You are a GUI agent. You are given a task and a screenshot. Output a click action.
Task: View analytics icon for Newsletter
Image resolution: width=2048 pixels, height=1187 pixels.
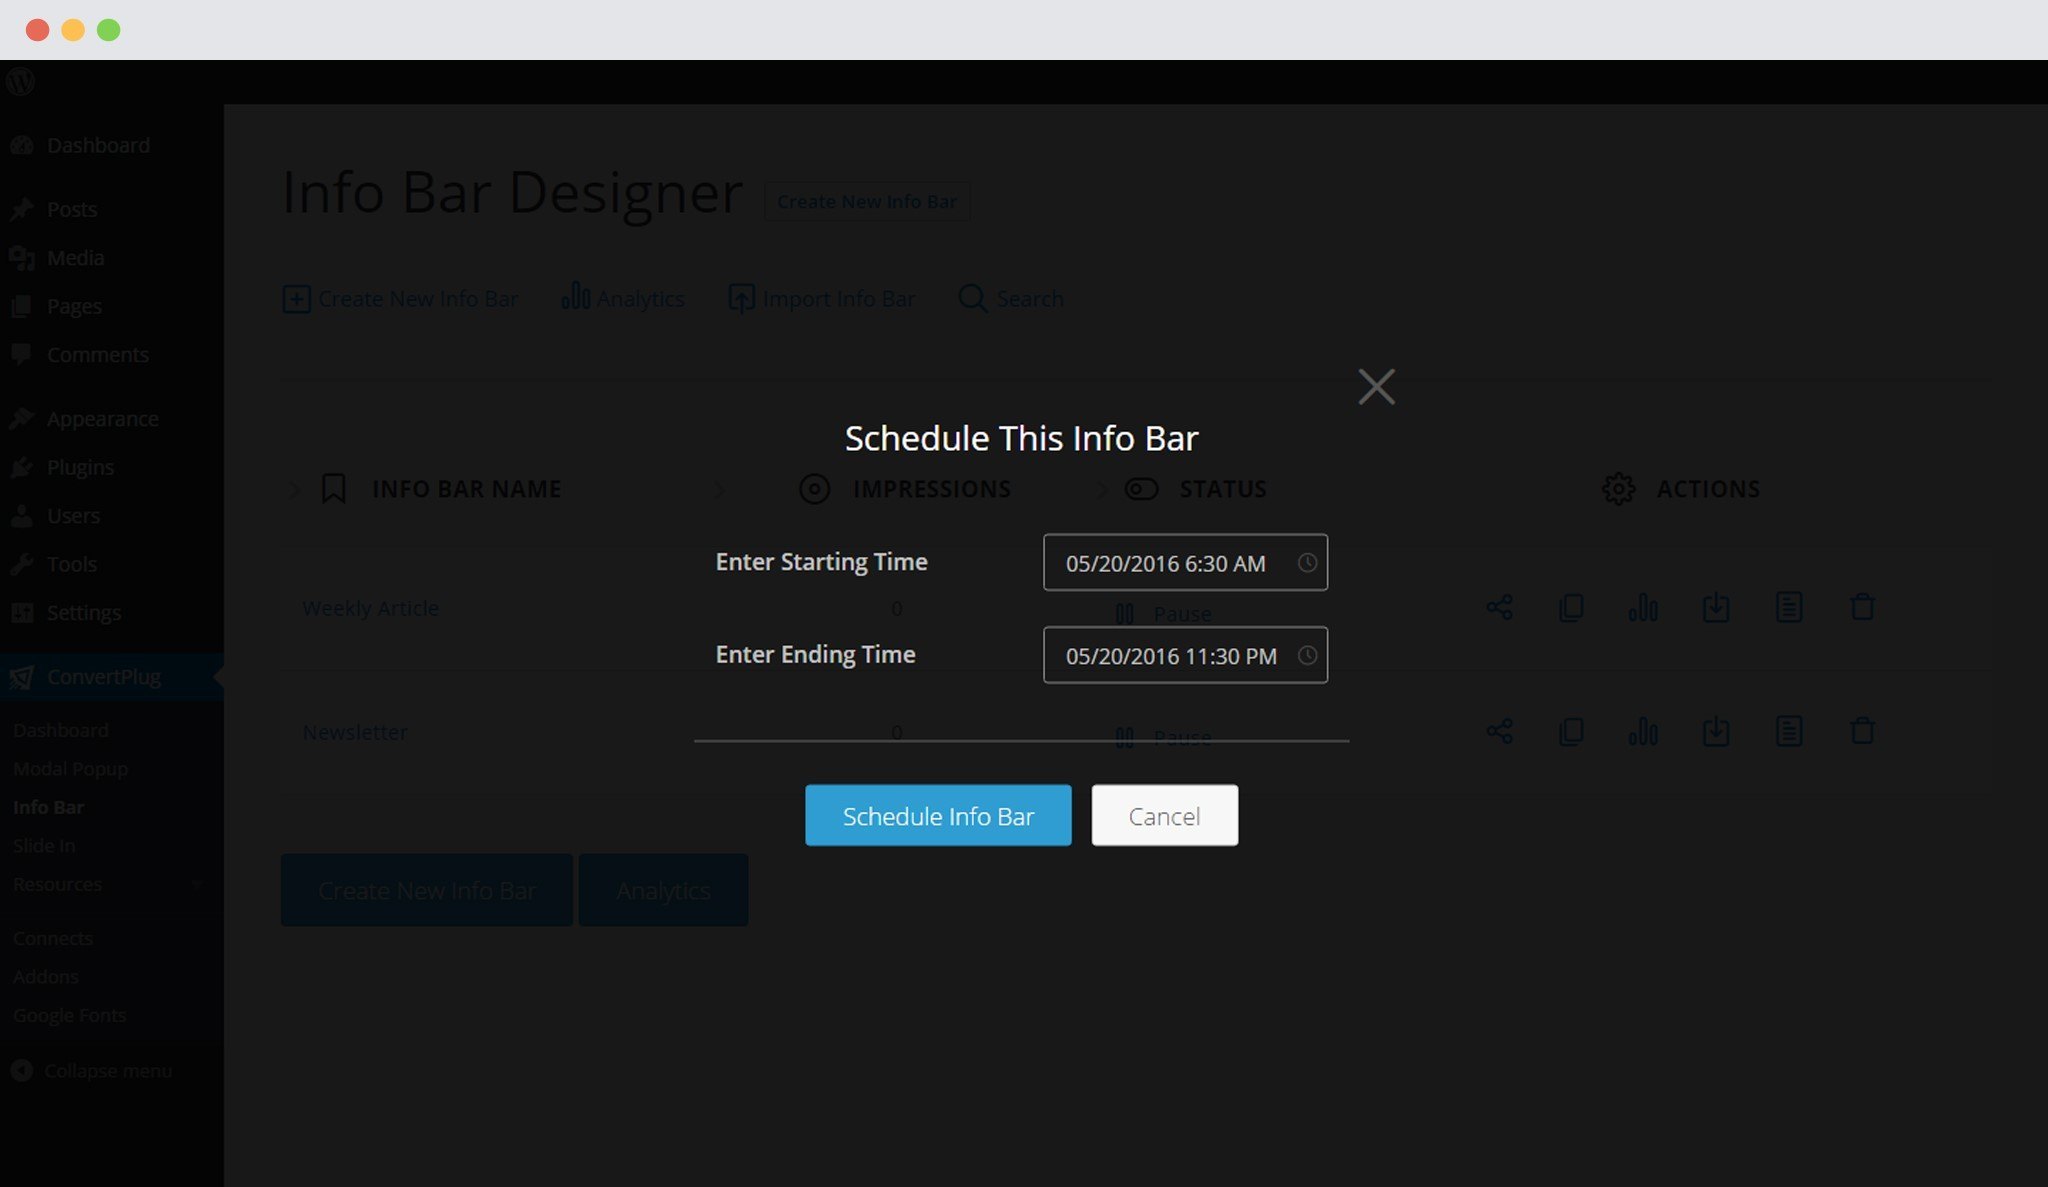coord(1643,731)
